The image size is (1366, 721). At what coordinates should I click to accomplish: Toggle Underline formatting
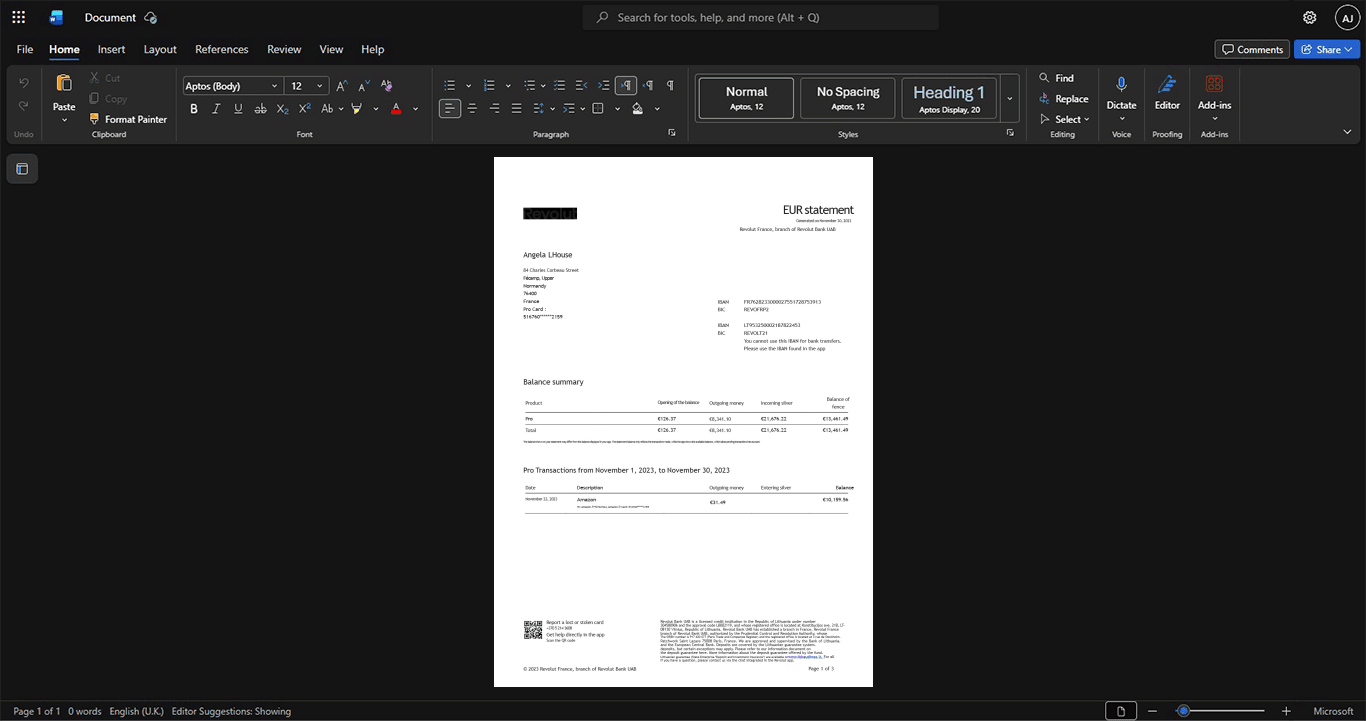click(x=238, y=108)
